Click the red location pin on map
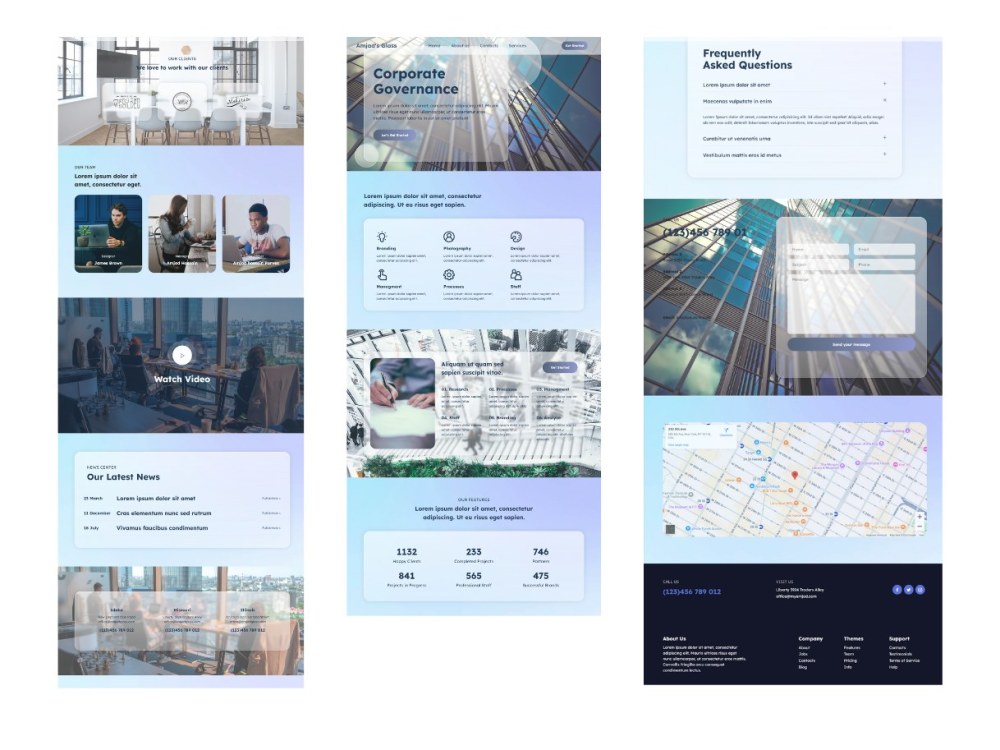1000x750 pixels. point(795,475)
